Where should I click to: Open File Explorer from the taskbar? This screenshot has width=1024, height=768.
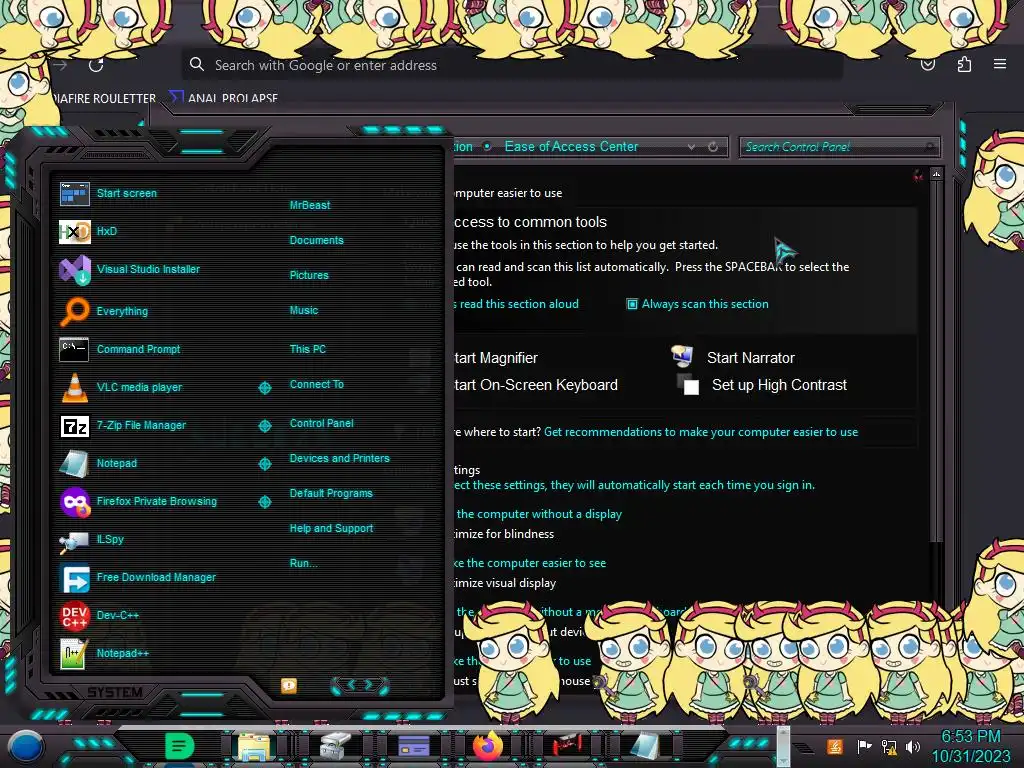tap(254, 746)
